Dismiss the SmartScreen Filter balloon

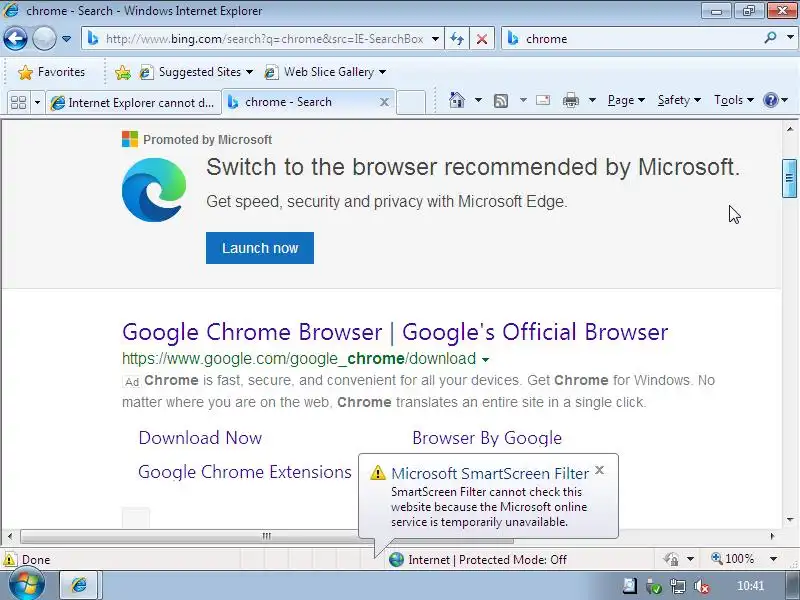[599, 470]
